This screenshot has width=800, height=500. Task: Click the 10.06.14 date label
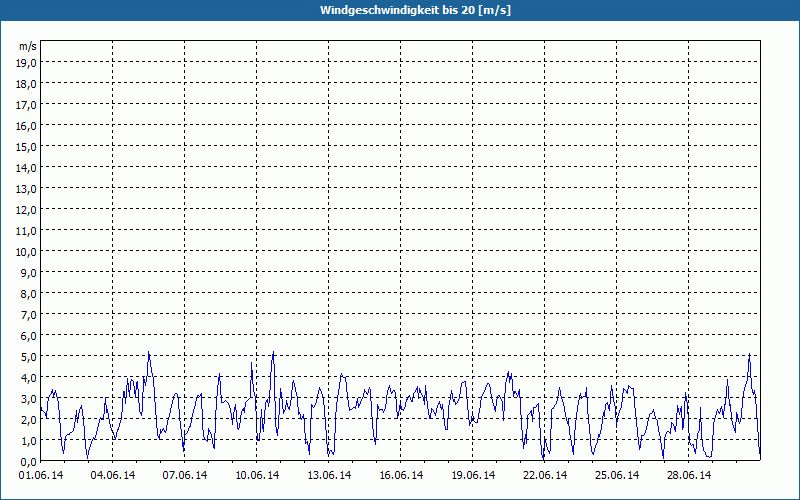[257, 475]
